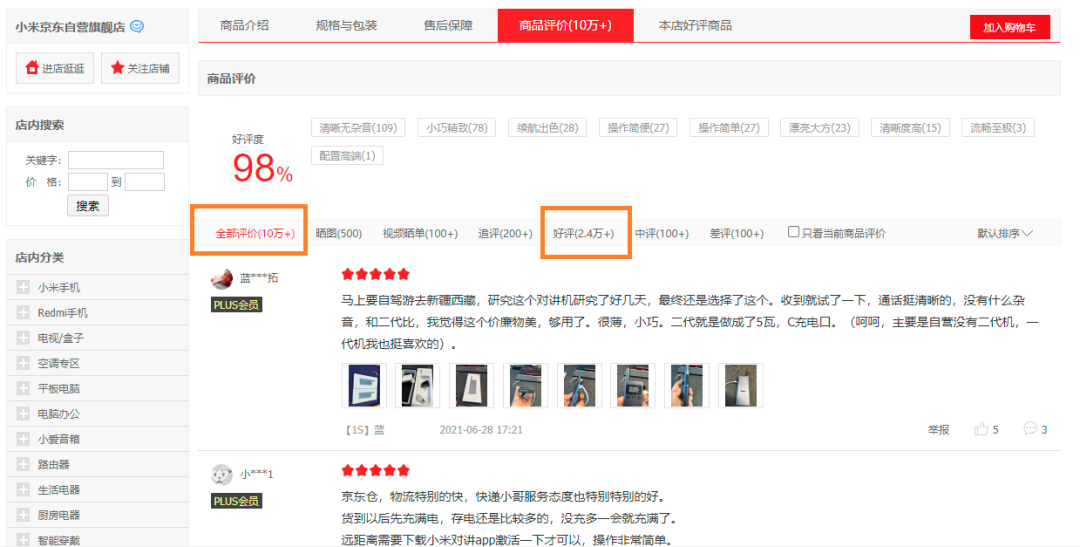
Task: Open second review photo thumbnail
Action: [418, 385]
